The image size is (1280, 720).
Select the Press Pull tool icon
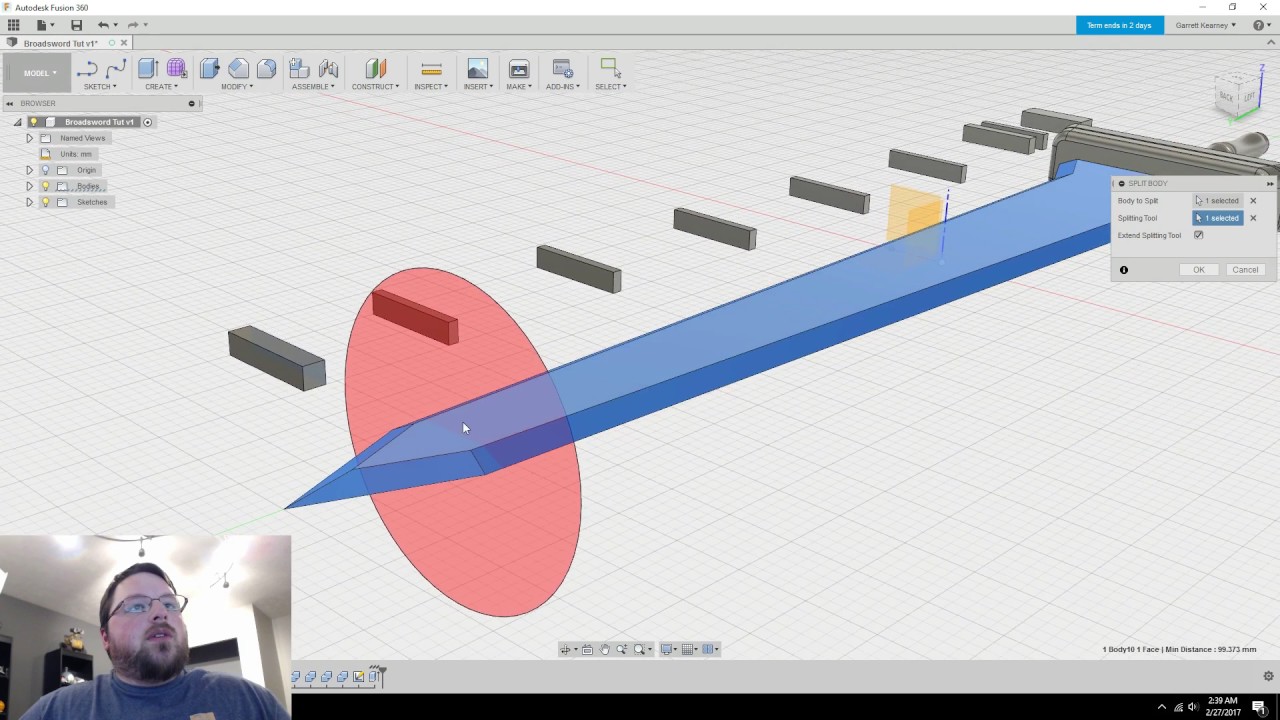[209, 68]
